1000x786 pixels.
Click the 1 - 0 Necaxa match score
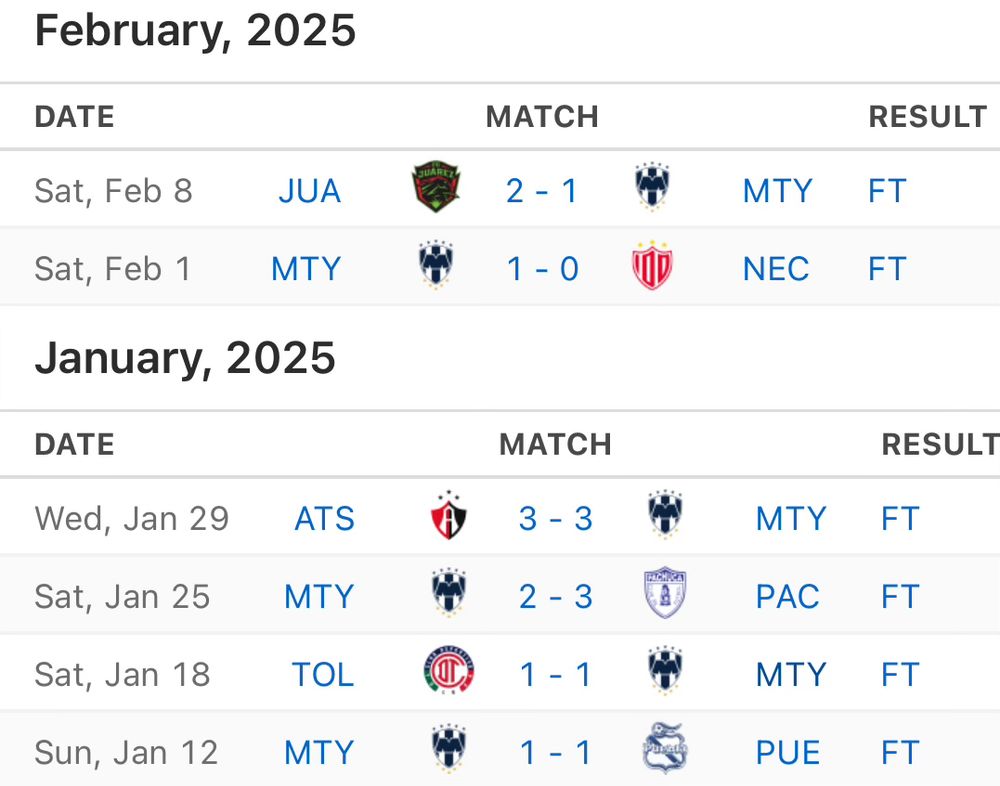click(x=543, y=269)
